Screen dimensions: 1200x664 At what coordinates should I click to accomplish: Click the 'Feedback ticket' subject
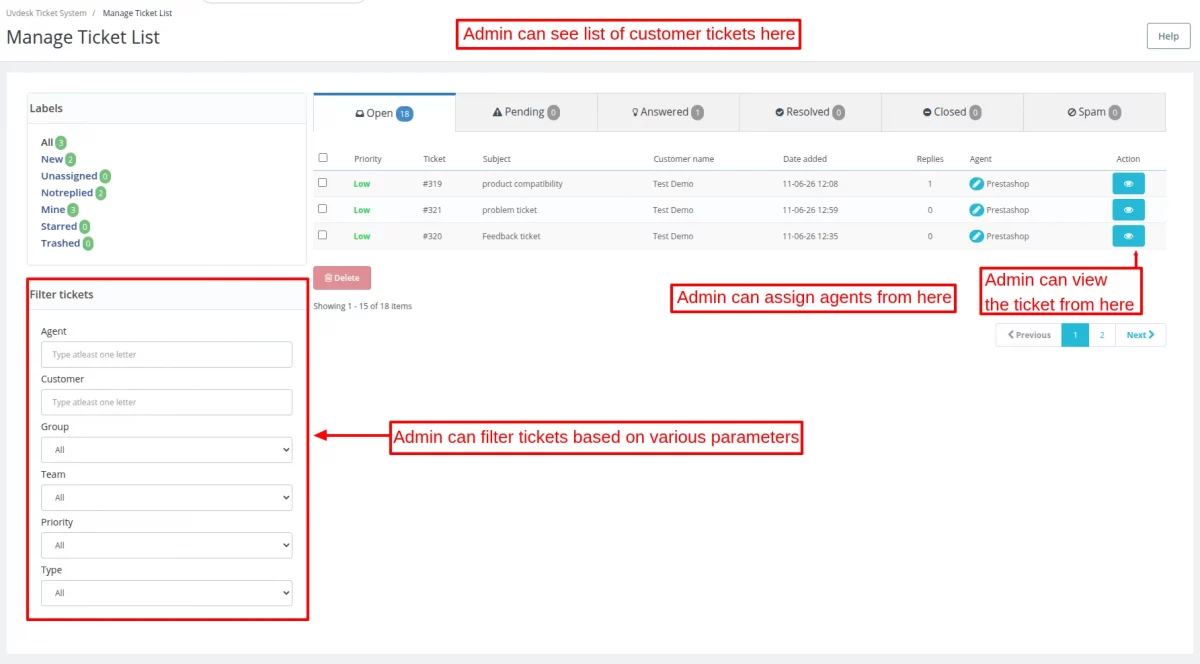511,236
